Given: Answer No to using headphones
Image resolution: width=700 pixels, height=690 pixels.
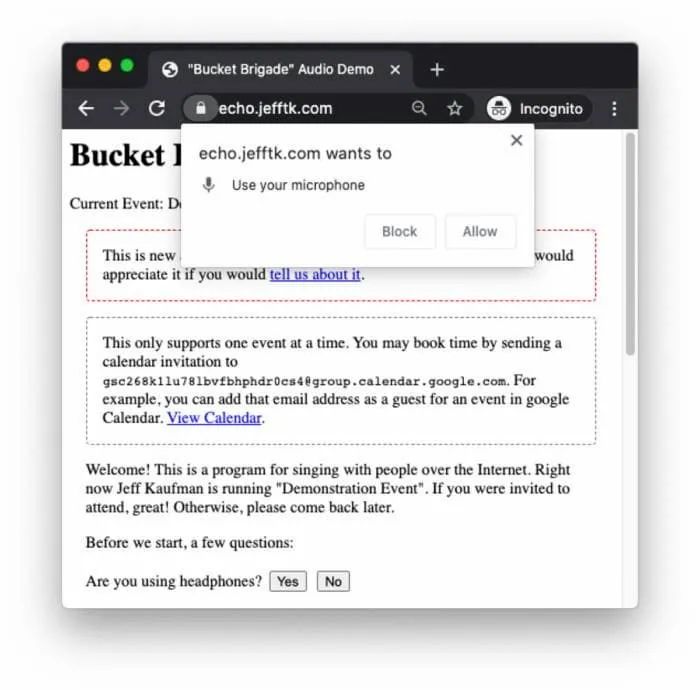Looking at the screenshot, I should 333,582.
